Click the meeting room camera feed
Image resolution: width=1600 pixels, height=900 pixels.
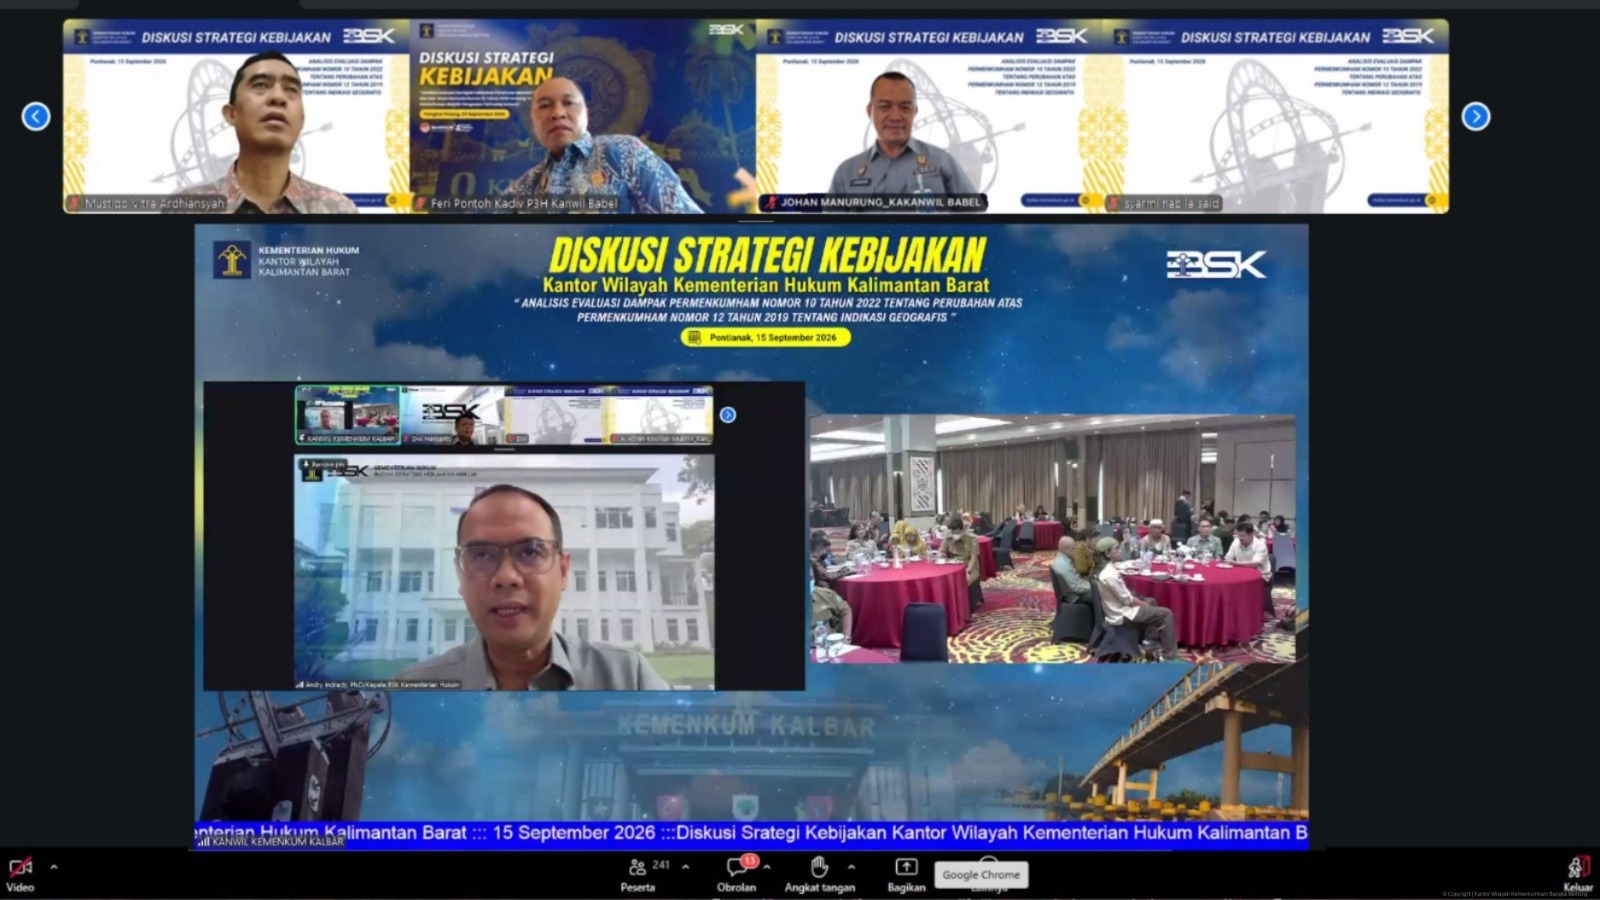1052,539
